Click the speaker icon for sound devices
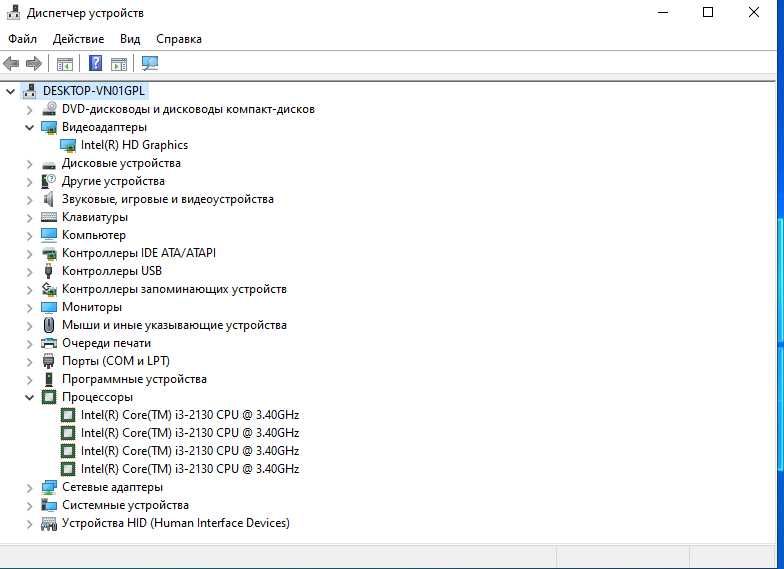The width and height of the screenshot is (784, 569). tap(48, 199)
